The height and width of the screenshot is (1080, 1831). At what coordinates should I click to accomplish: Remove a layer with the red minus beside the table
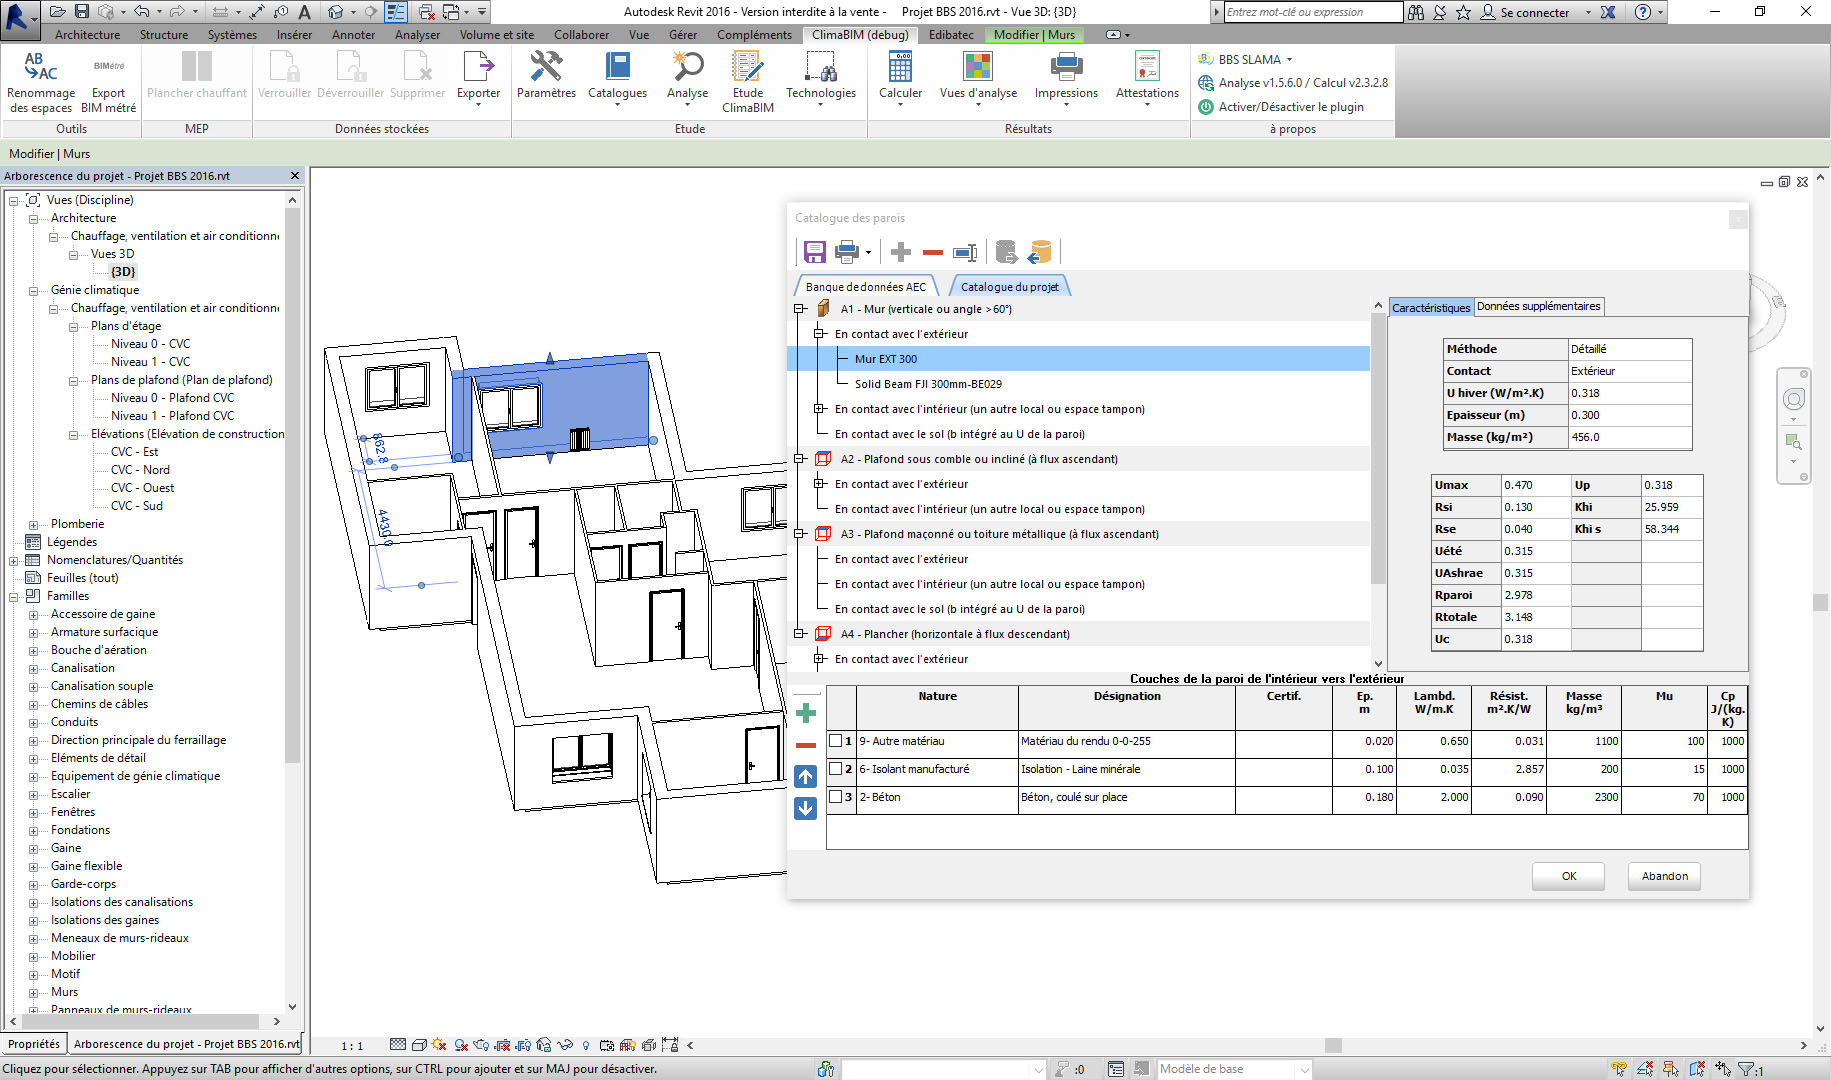point(806,745)
